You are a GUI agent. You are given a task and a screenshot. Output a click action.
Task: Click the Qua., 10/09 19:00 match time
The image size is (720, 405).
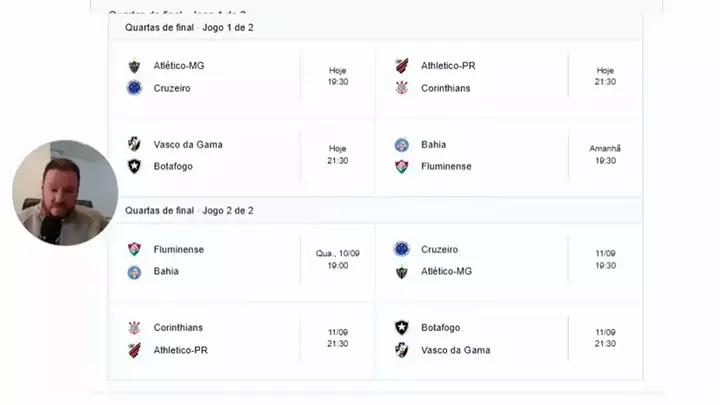338,260
